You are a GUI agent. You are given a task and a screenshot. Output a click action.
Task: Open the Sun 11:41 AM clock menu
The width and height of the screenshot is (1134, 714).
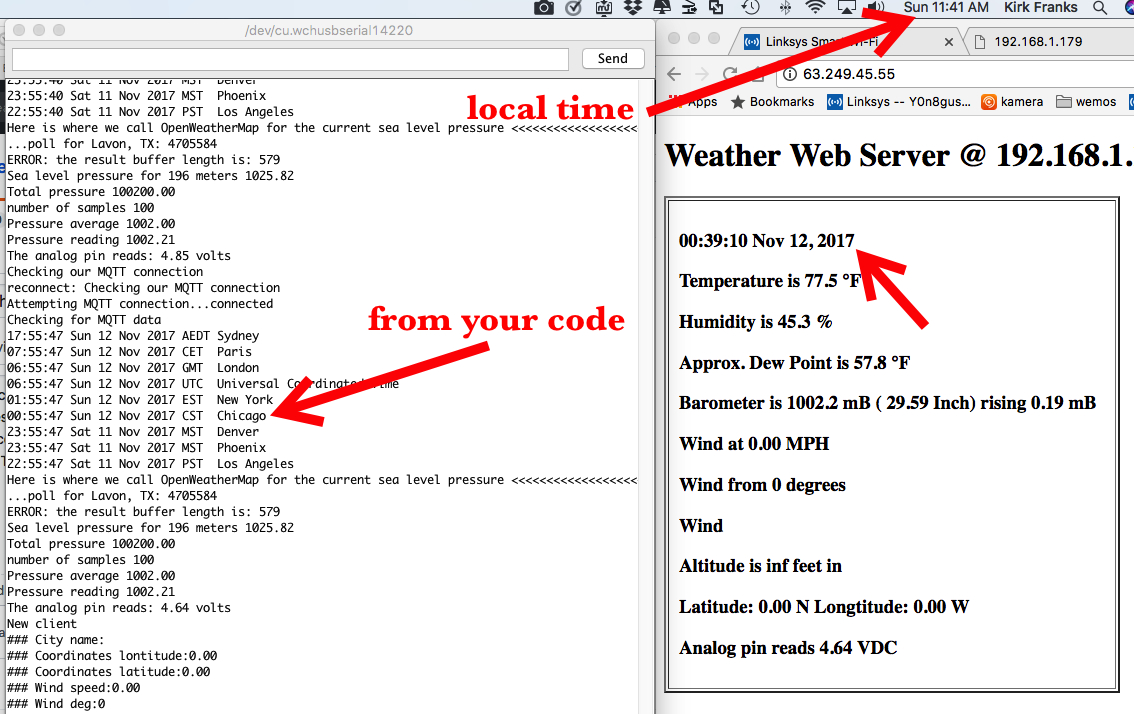coord(946,8)
